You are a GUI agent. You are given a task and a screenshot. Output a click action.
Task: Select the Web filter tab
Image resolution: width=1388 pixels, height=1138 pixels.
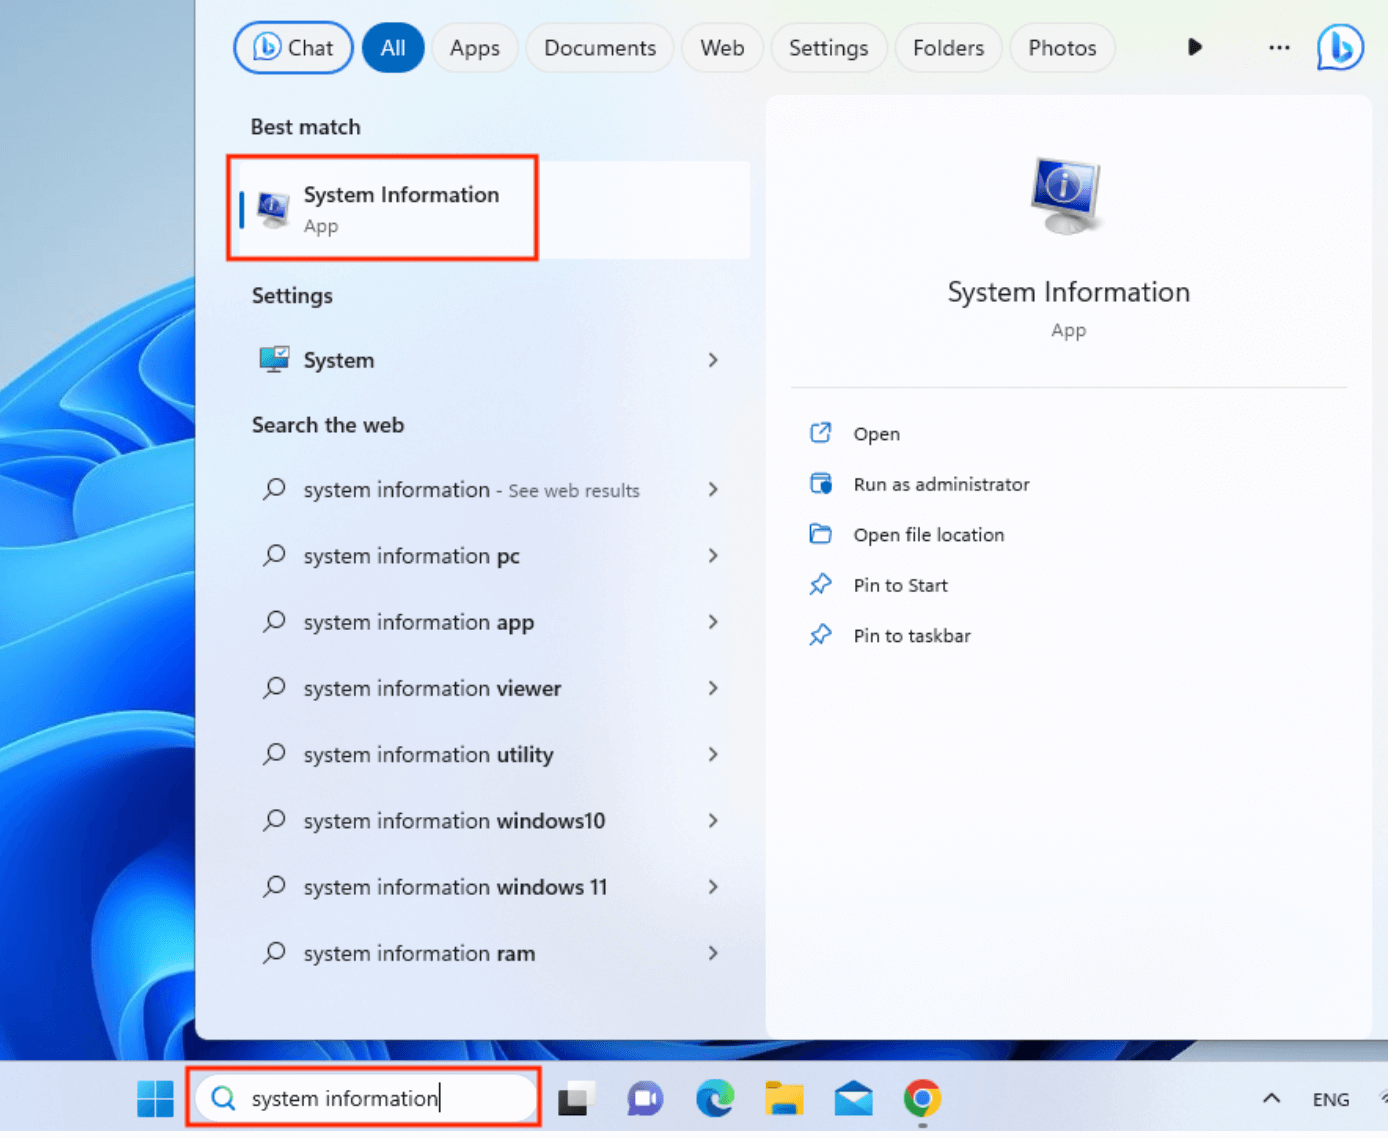(x=722, y=47)
